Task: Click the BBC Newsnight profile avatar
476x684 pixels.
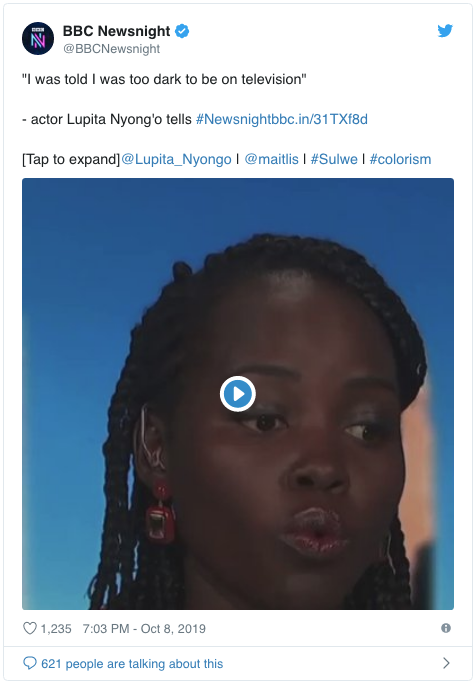Action: click(x=38, y=38)
